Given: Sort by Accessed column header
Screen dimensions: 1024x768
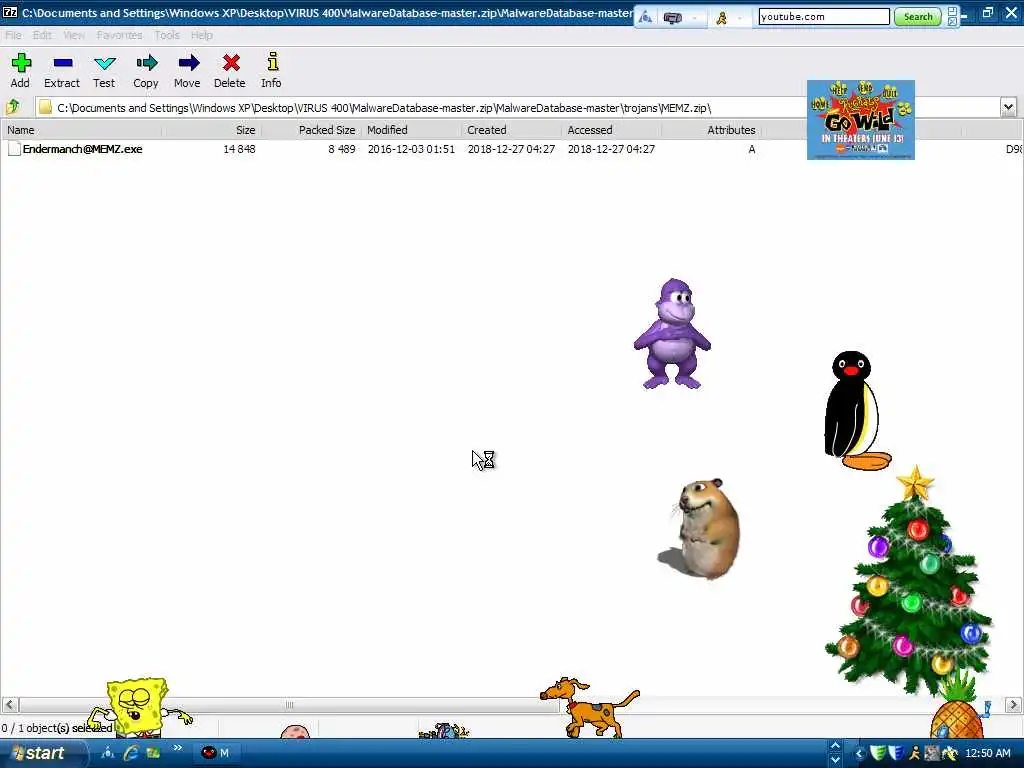Looking at the screenshot, I should click(611, 130).
